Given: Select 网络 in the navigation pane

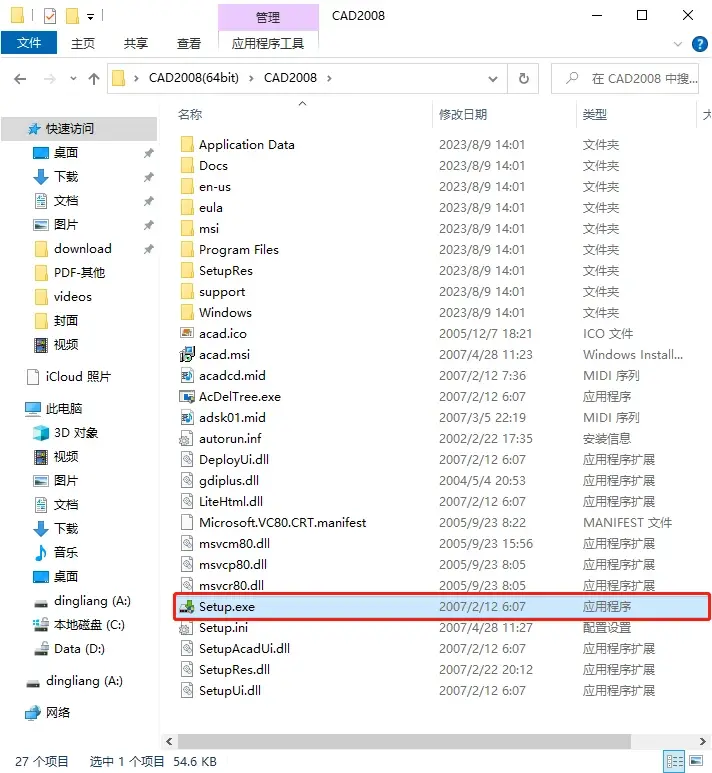Looking at the screenshot, I should tap(58, 712).
